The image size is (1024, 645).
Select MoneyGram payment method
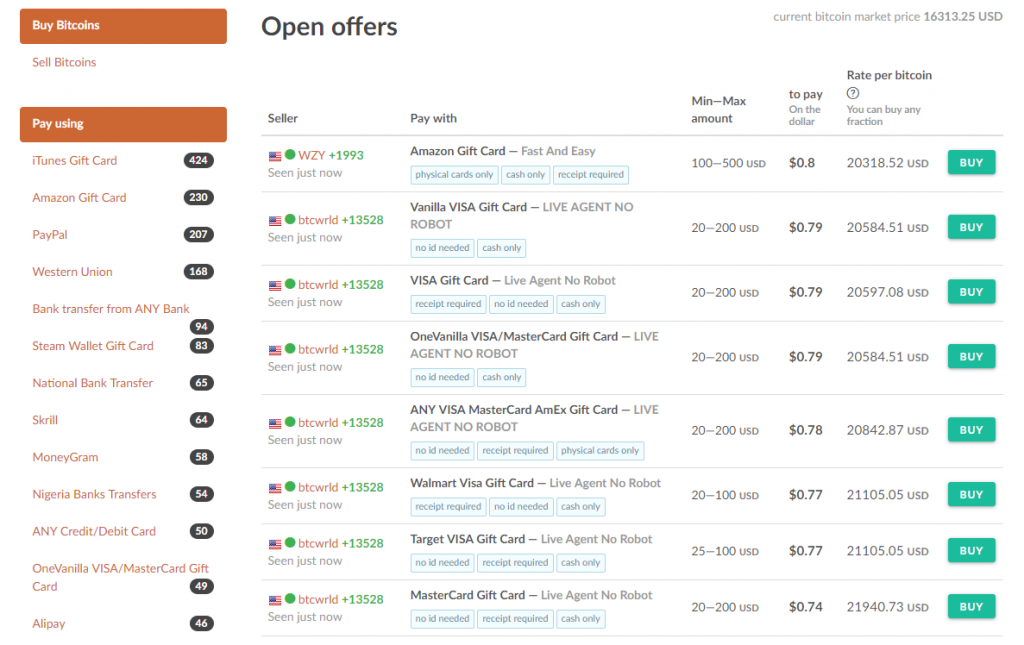click(65, 457)
